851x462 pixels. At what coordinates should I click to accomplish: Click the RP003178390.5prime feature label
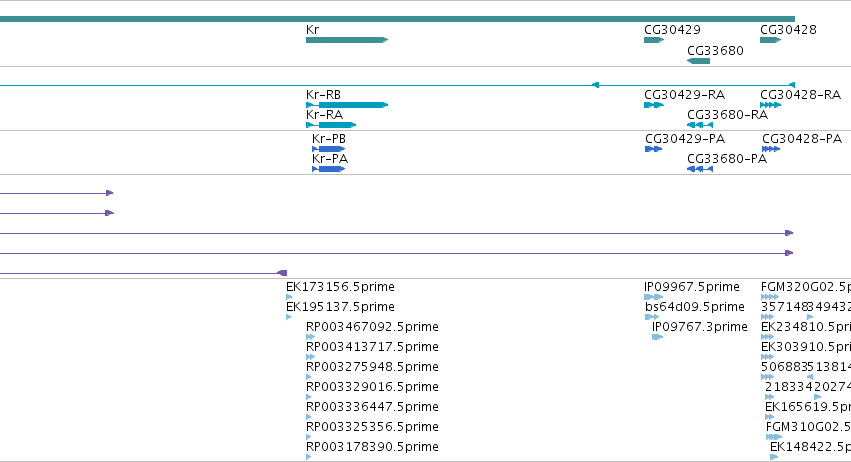click(x=372, y=447)
